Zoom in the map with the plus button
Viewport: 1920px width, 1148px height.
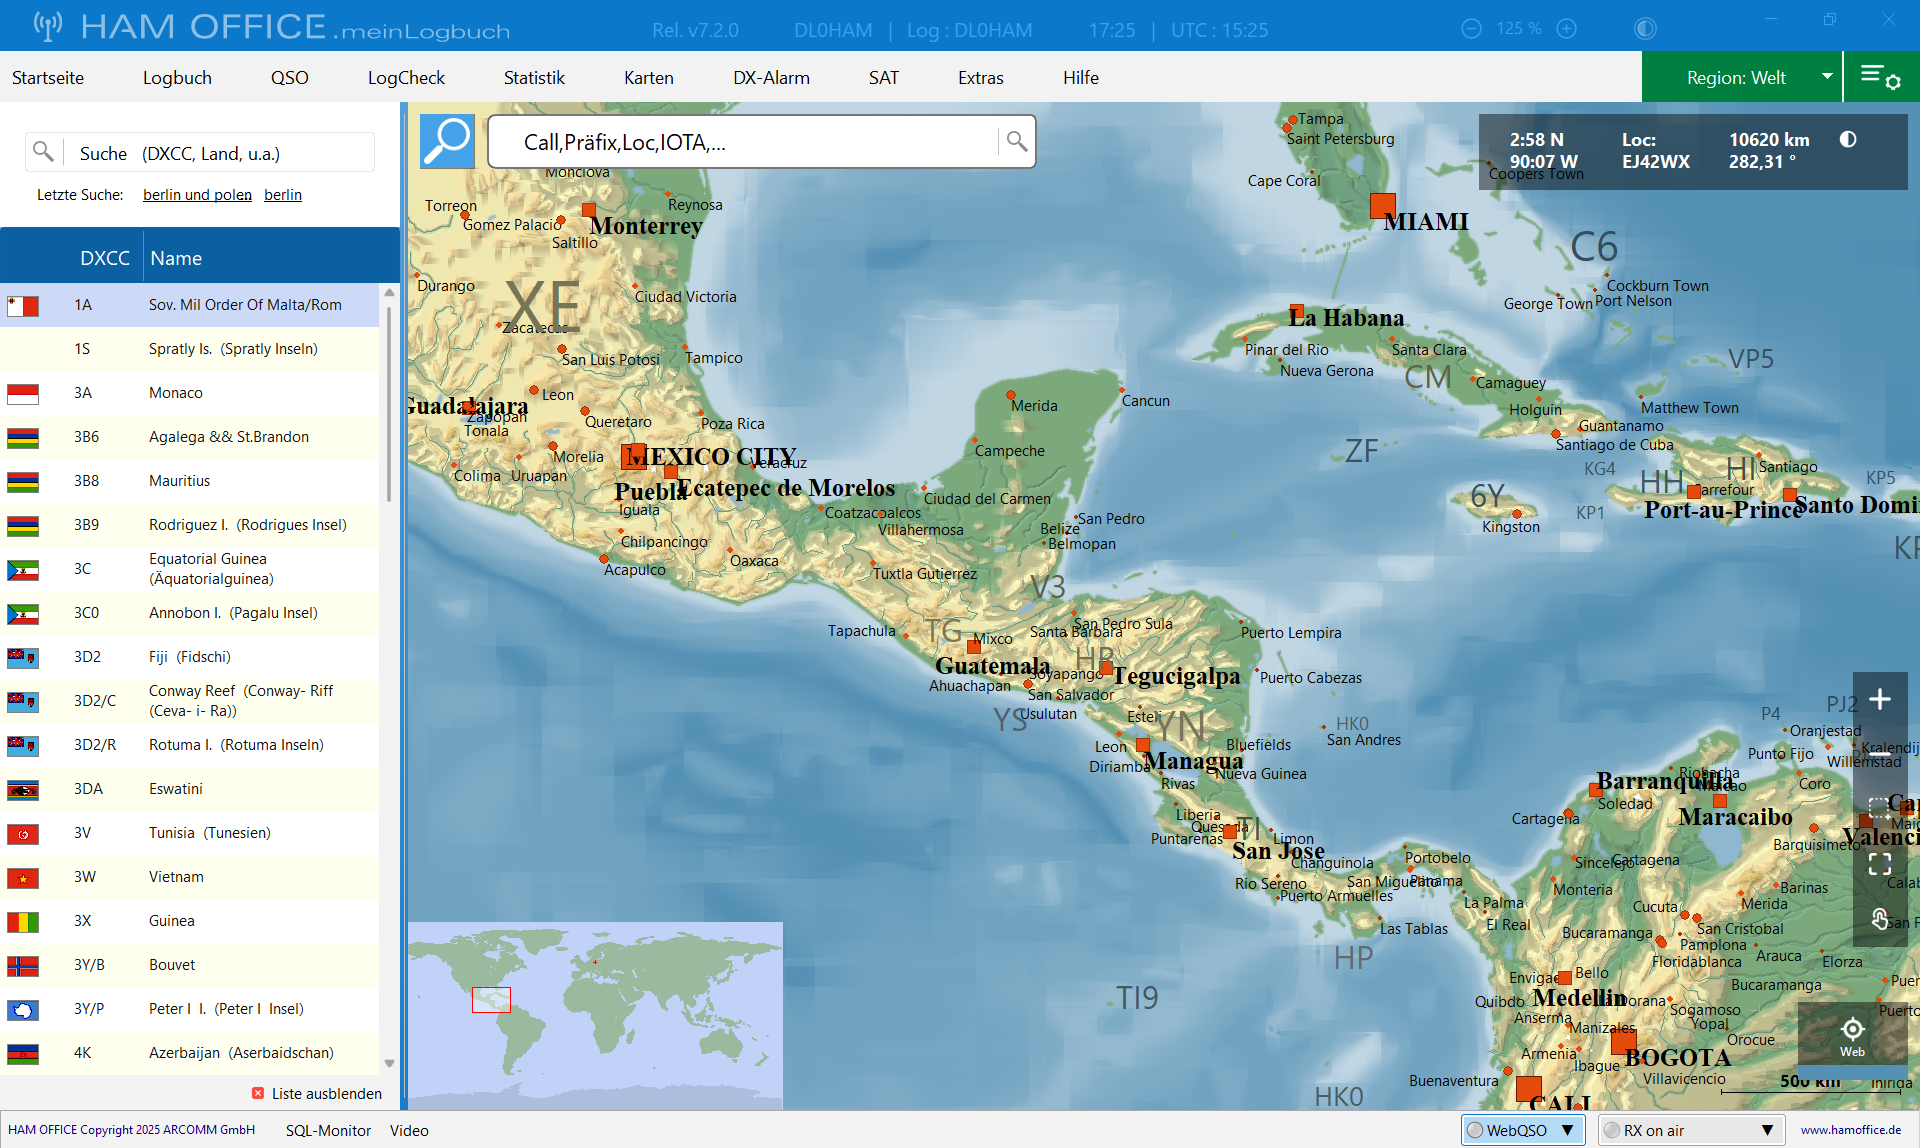(x=1880, y=699)
